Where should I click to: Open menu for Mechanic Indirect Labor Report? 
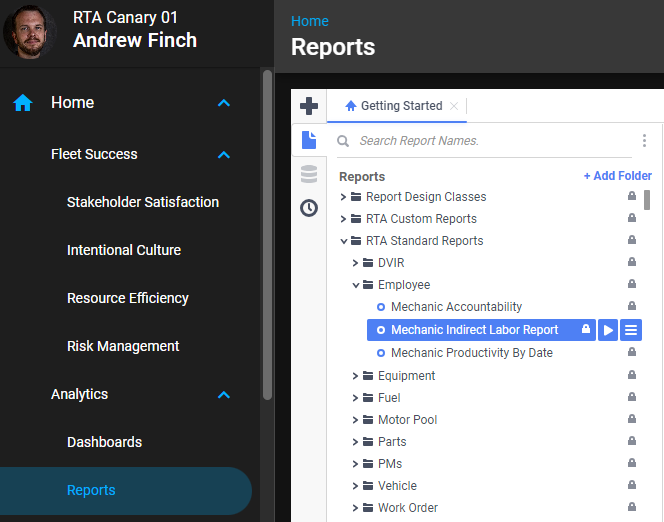[631, 330]
